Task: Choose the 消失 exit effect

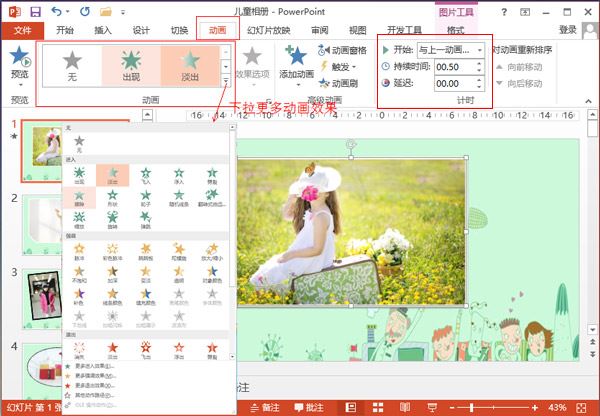Action: click(79, 351)
